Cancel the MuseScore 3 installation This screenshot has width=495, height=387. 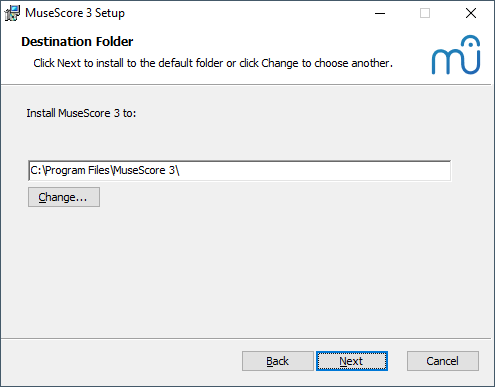click(x=443, y=361)
